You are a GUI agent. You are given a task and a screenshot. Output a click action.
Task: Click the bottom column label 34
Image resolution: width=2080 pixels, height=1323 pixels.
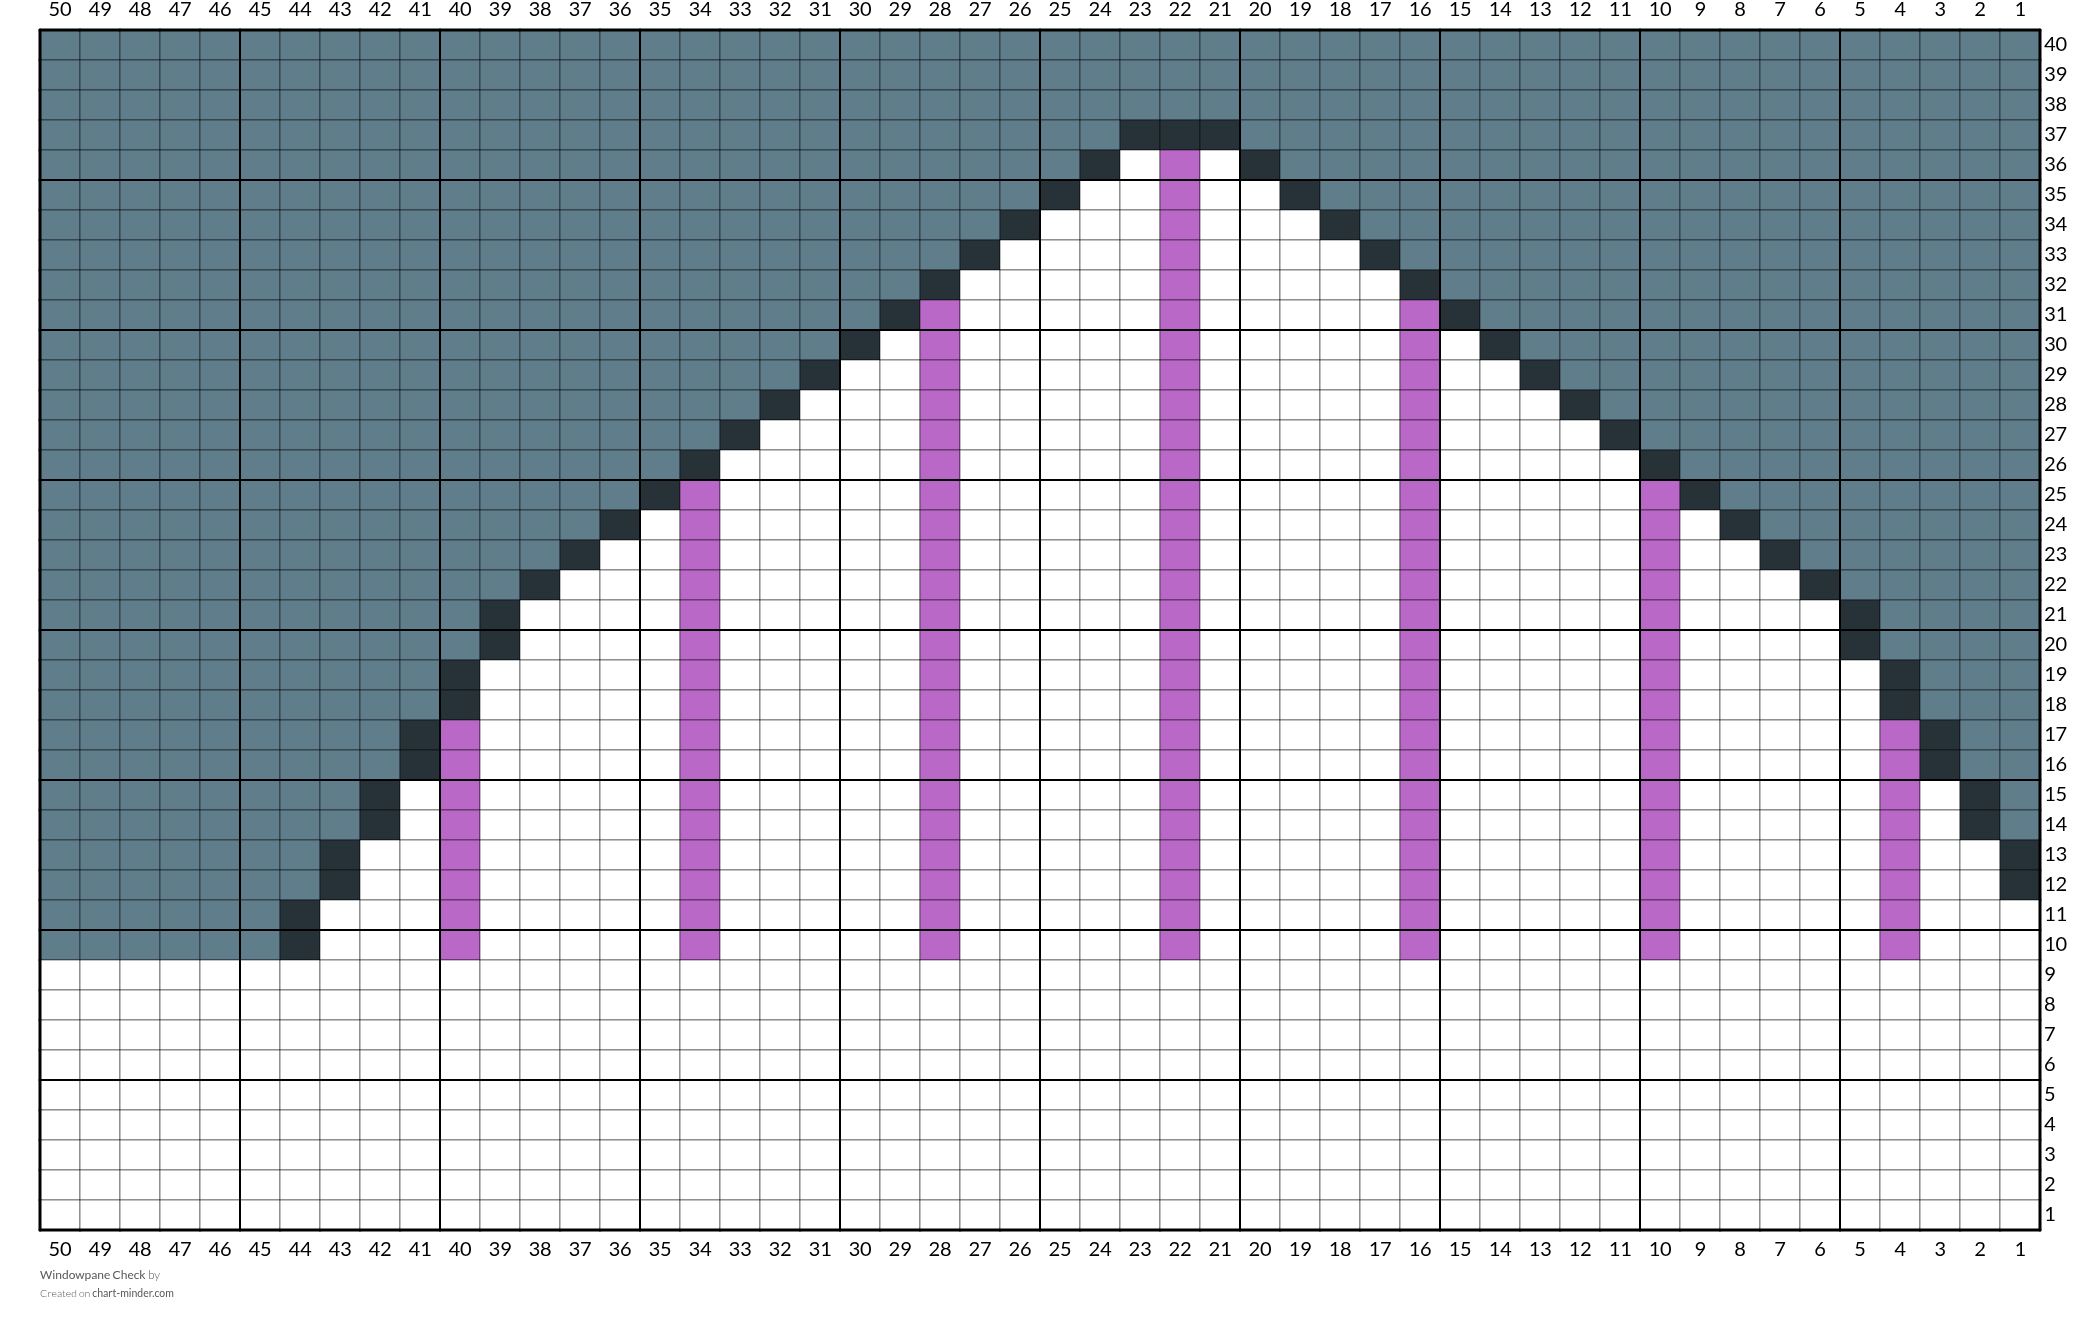700,1249
